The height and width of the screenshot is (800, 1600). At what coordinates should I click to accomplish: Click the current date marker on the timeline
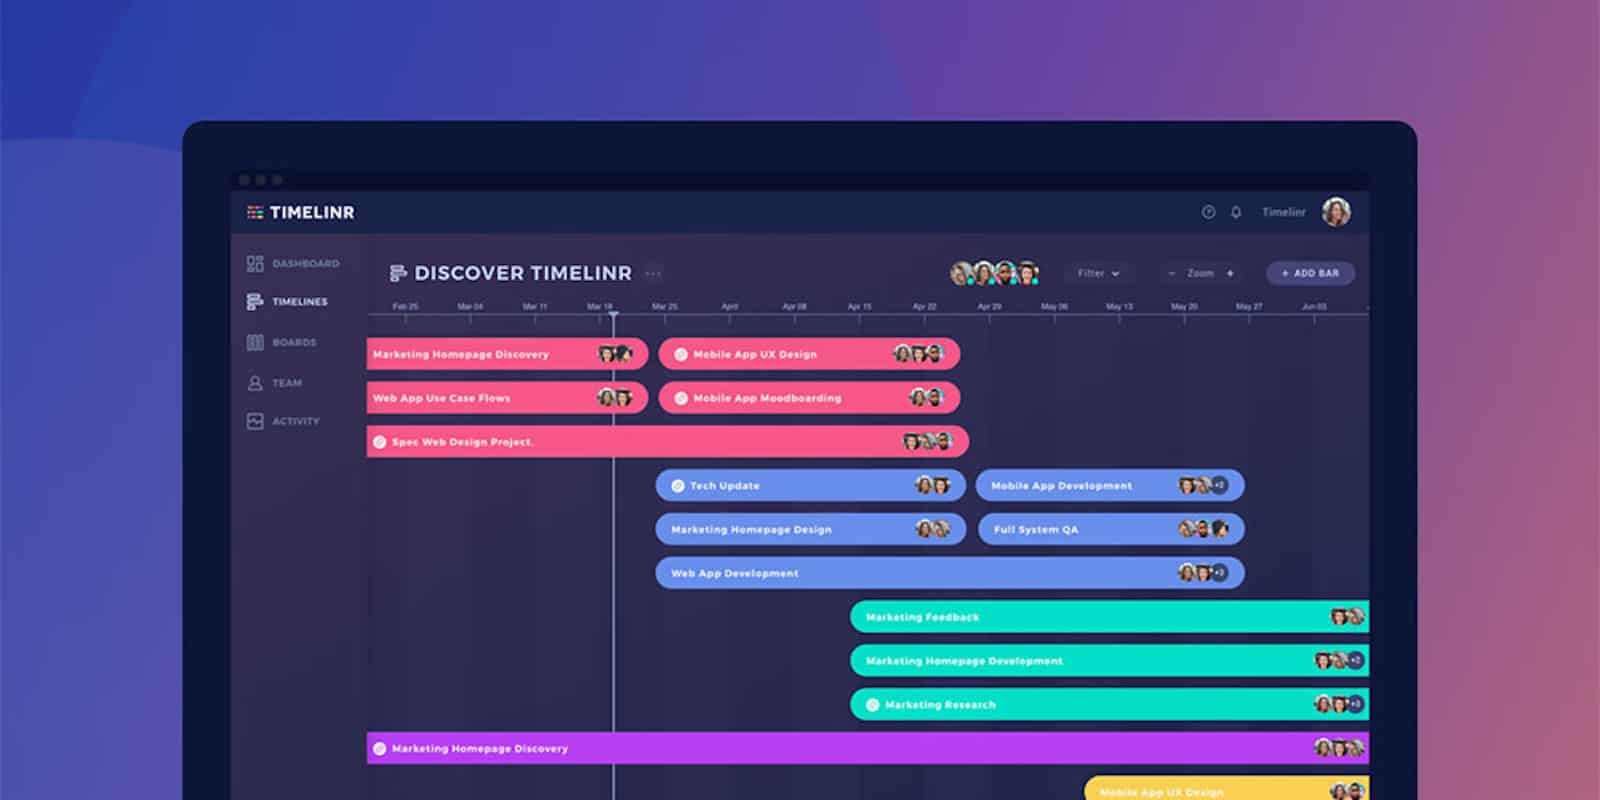click(613, 316)
